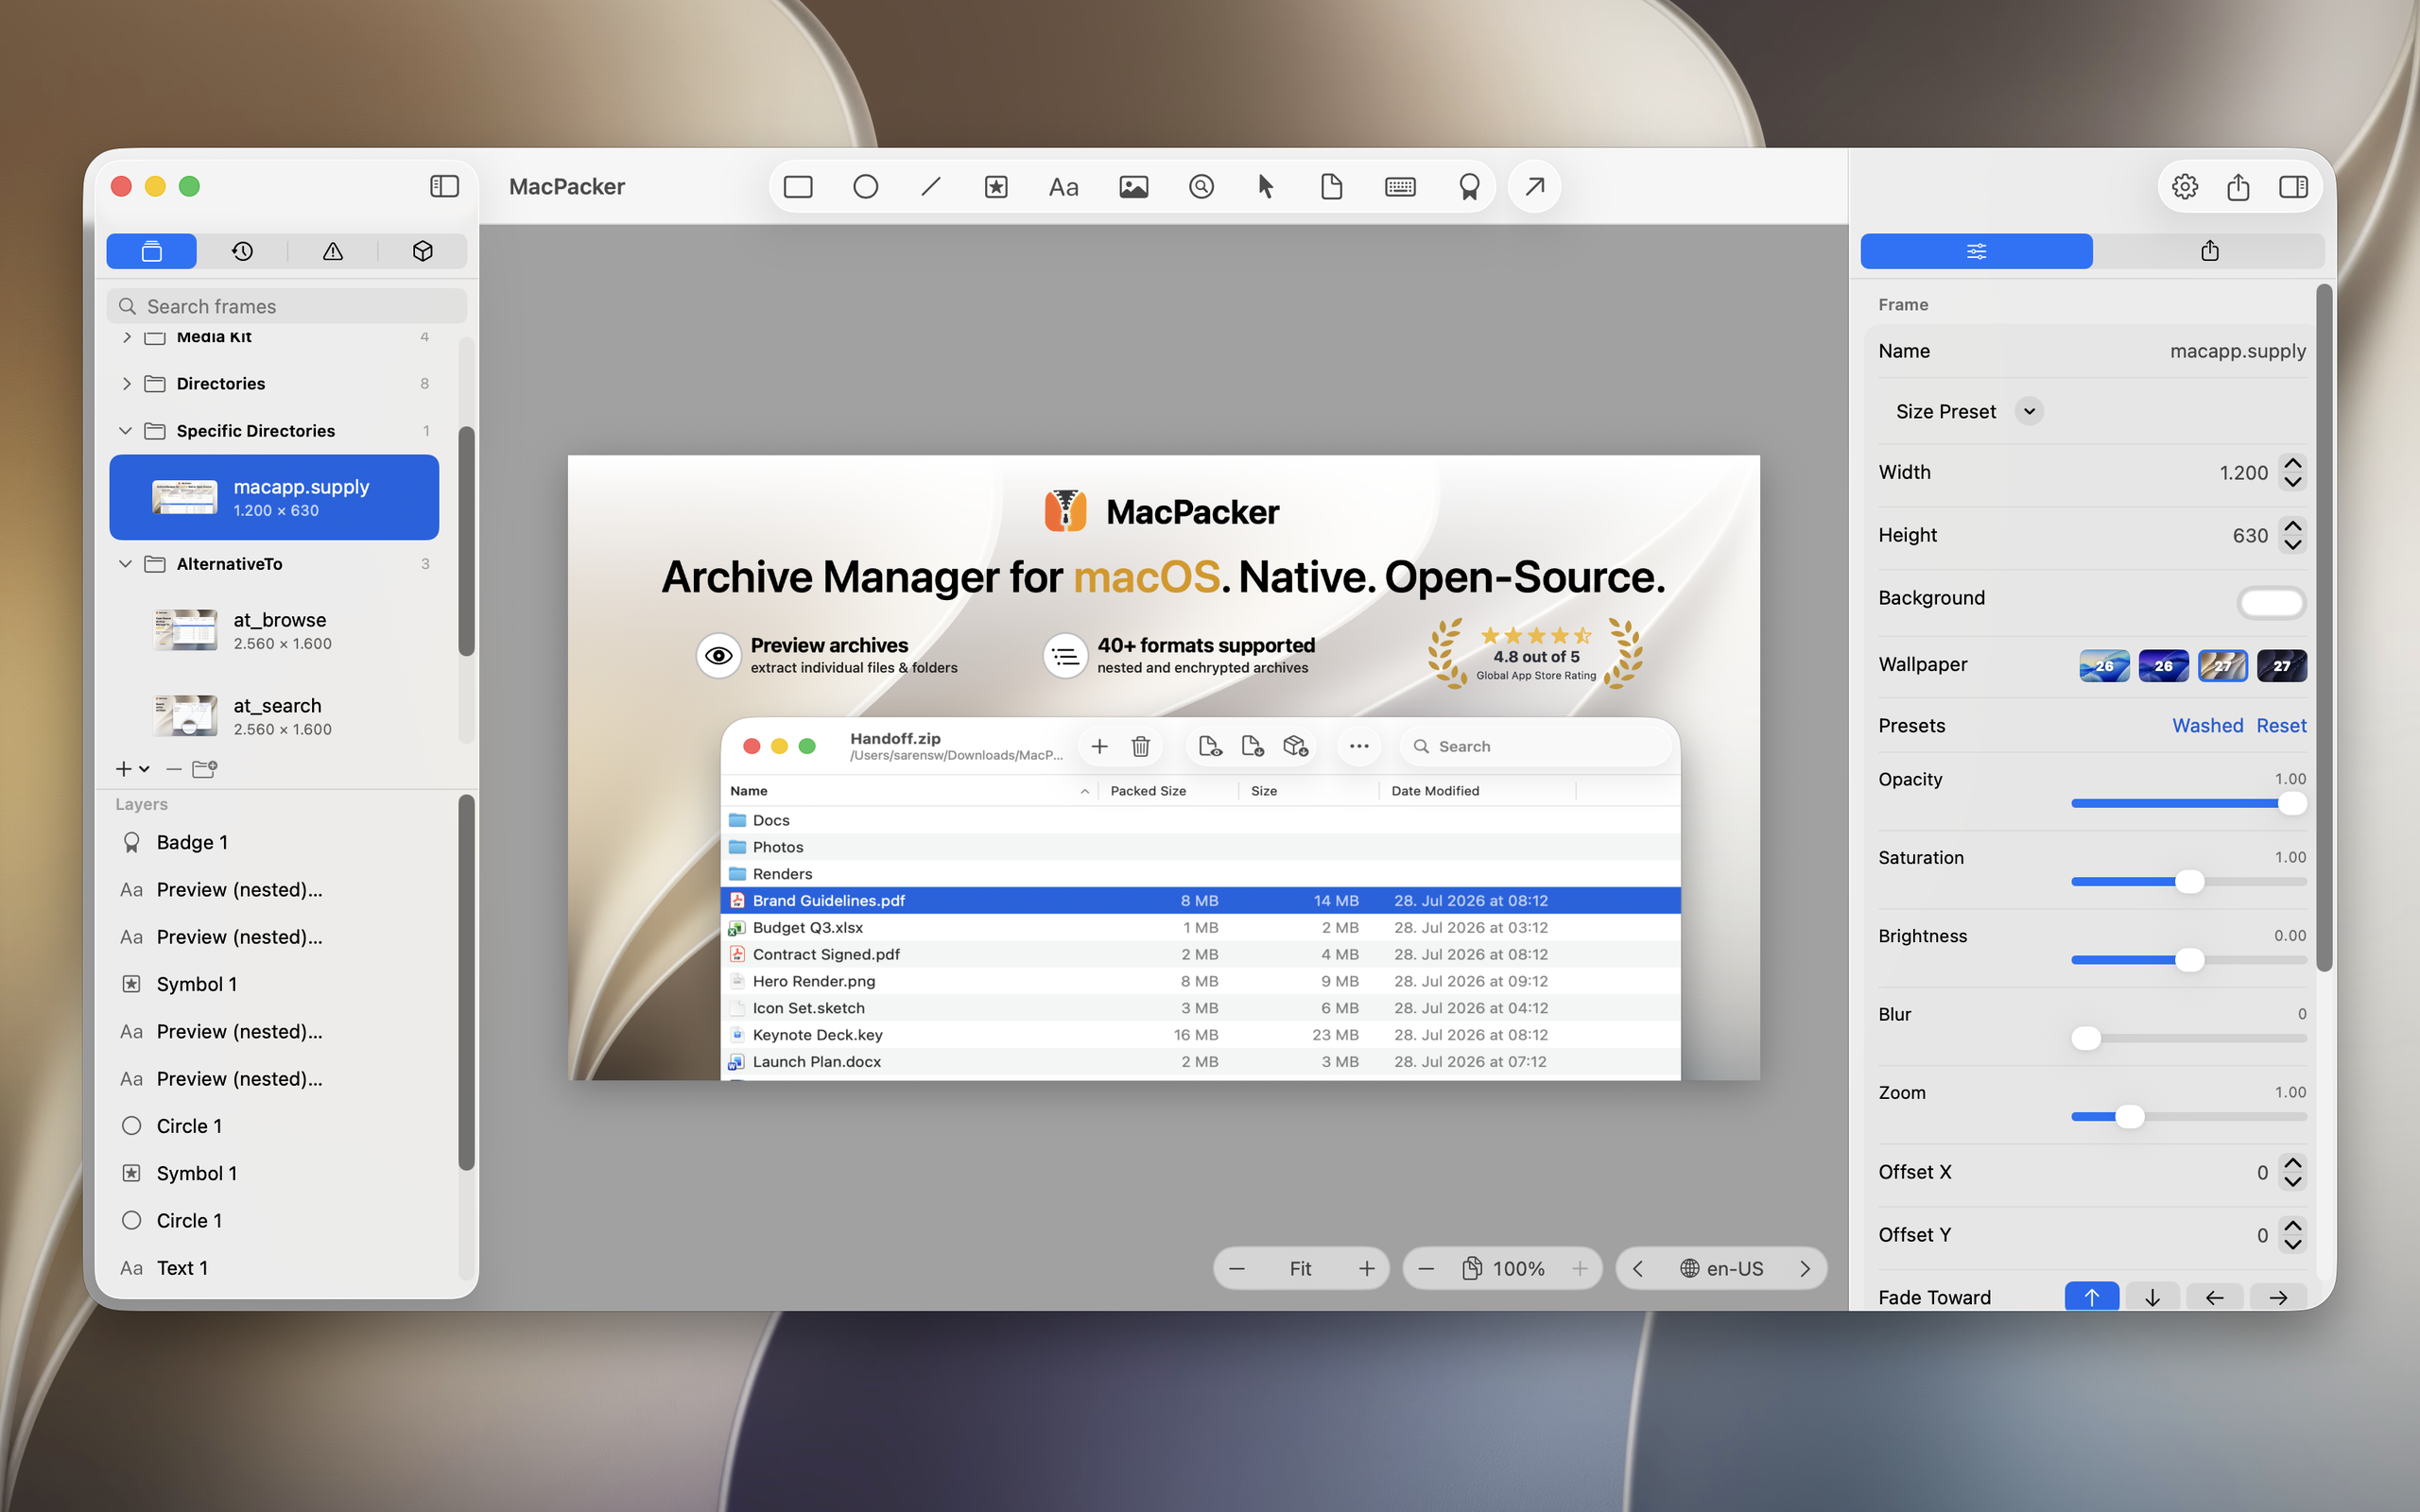This screenshot has height=1512, width=2420.
Task: Toggle the right inspector sidebar
Action: click(2293, 187)
